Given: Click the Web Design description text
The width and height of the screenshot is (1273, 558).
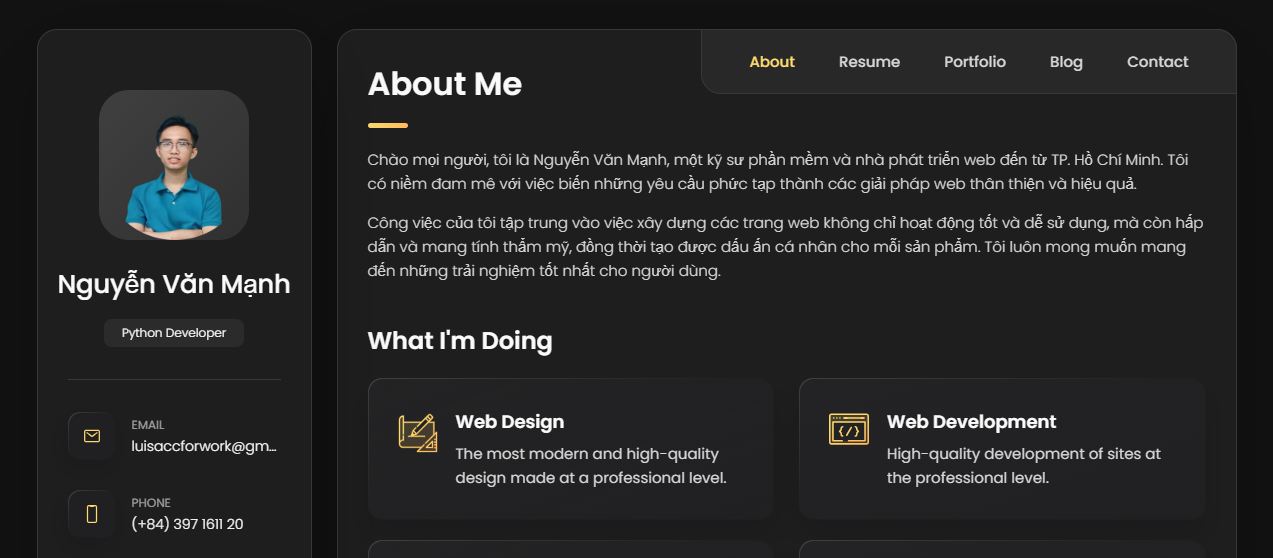Looking at the screenshot, I should pyautogui.click(x=591, y=466).
